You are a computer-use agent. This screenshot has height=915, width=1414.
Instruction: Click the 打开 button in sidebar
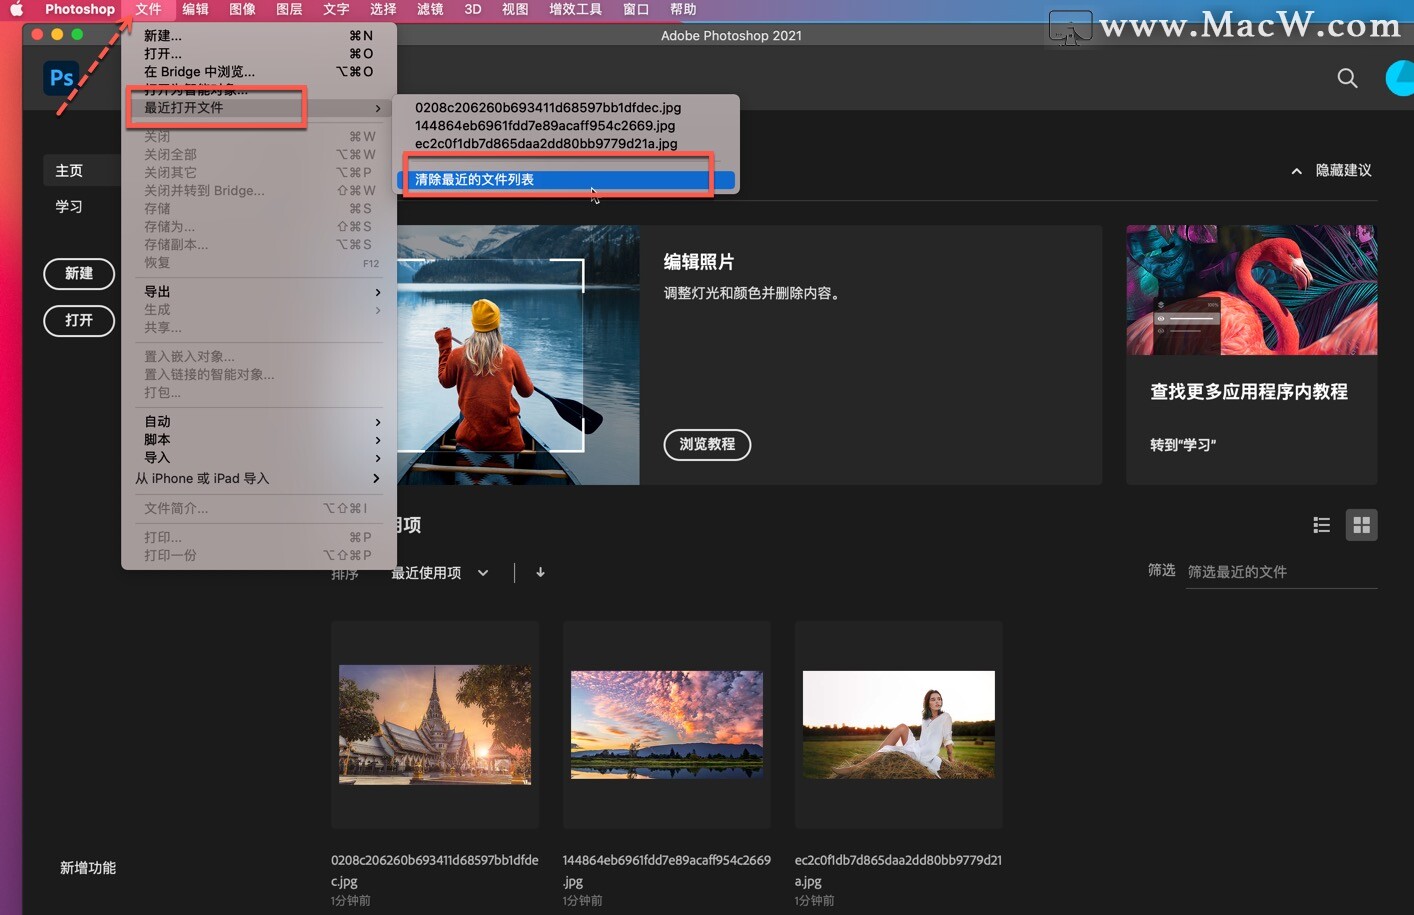pos(79,320)
